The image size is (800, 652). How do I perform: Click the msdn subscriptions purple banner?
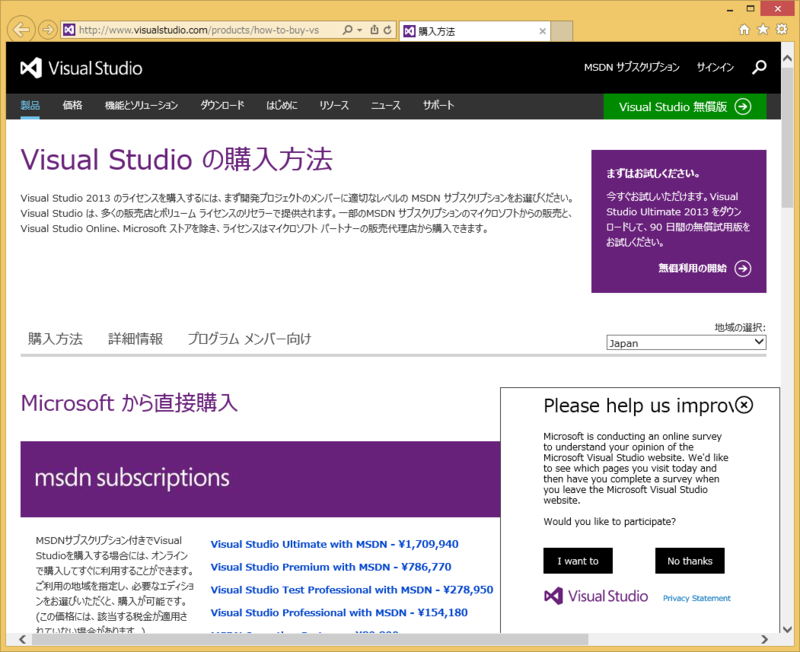260,479
